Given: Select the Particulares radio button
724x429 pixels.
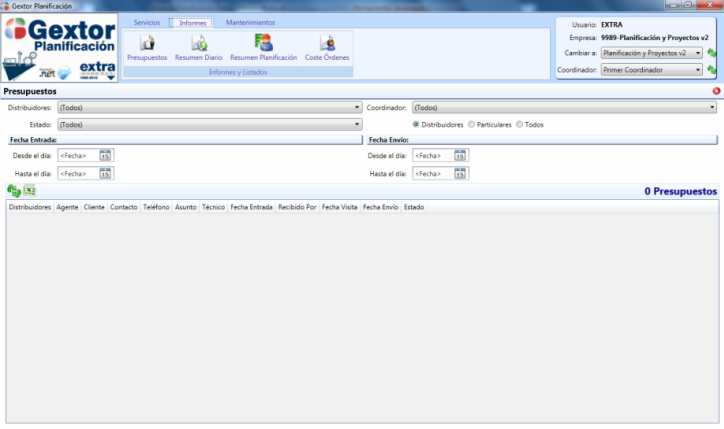Looking at the screenshot, I should 471,125.
